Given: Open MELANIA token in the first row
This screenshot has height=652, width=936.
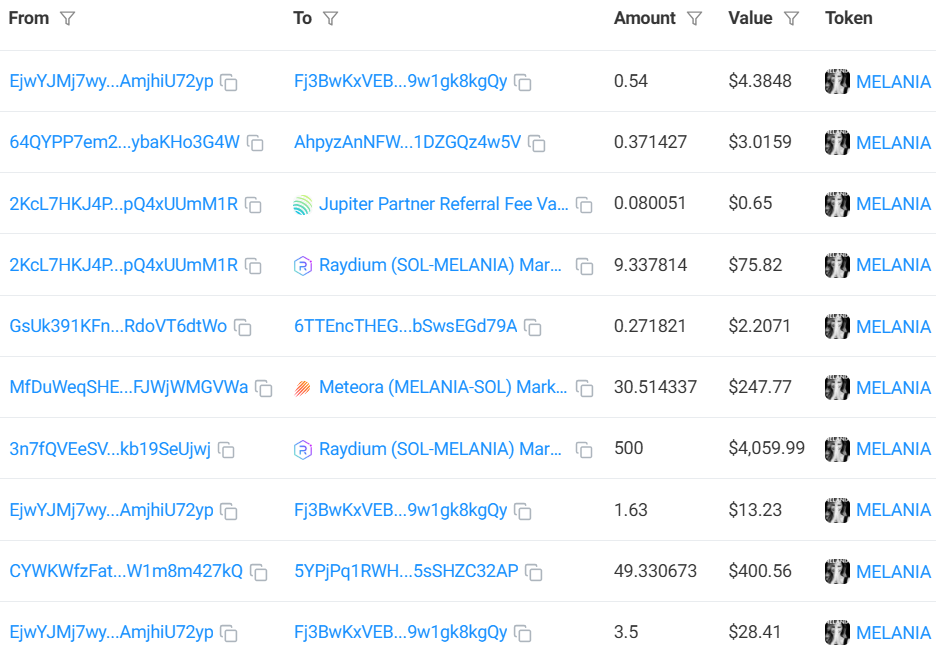Looking at the screenshot, I should pos(893,82).
